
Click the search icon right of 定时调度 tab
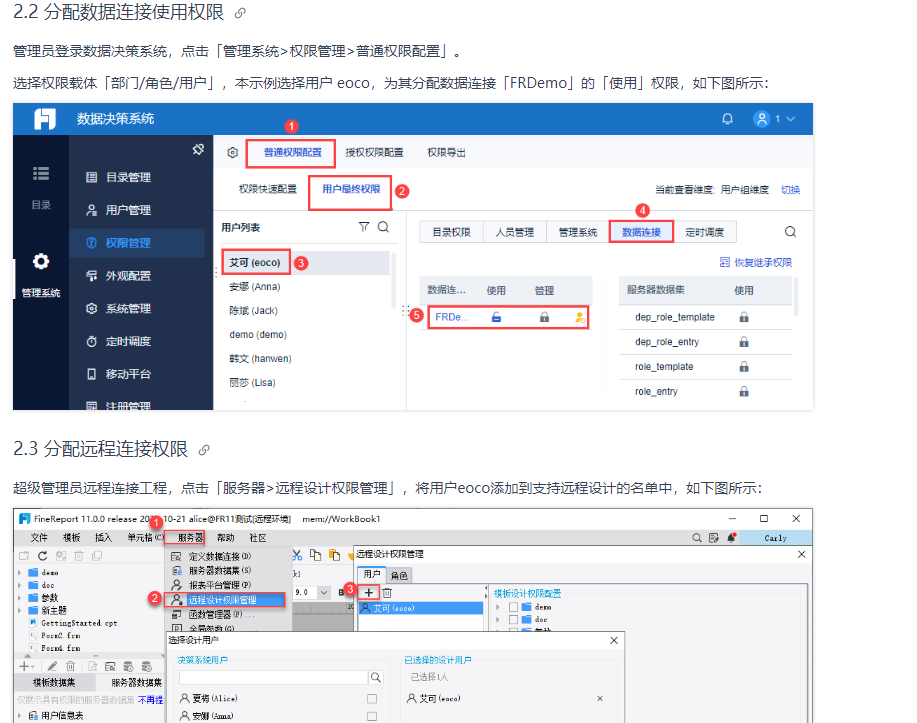point(790,232)
